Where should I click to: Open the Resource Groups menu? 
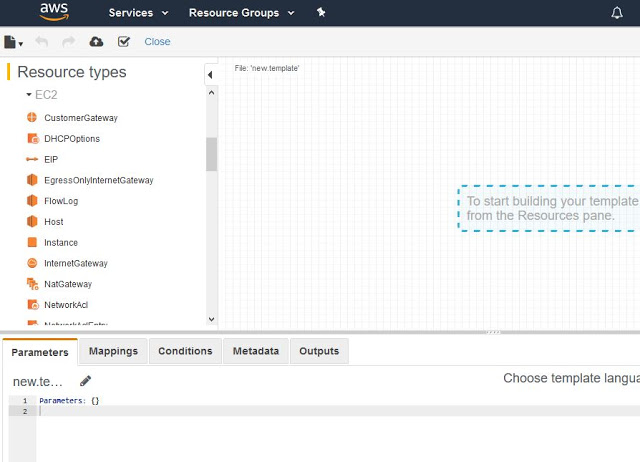242,13
